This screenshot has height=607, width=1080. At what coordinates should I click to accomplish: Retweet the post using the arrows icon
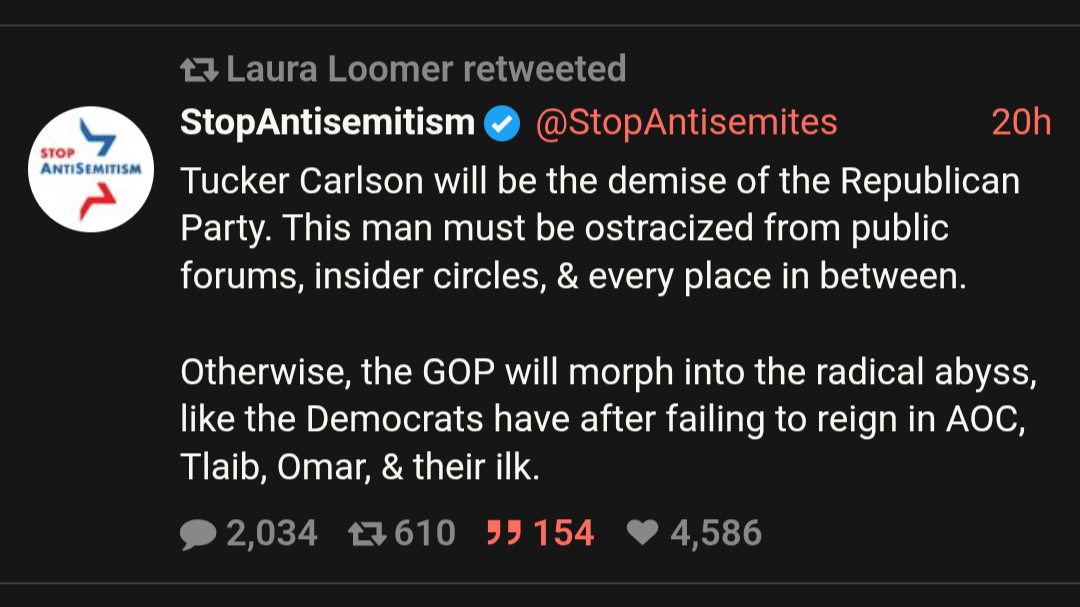[x=365, y=534]
